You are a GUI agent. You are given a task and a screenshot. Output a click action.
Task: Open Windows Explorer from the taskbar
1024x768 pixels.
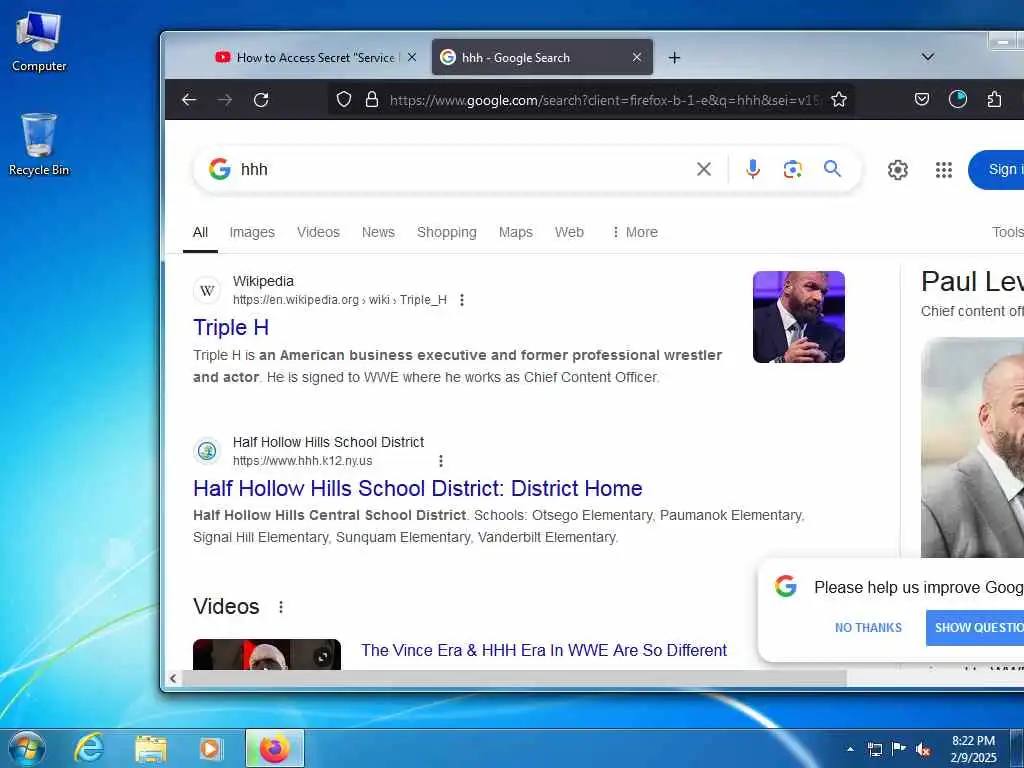(151, 749)
